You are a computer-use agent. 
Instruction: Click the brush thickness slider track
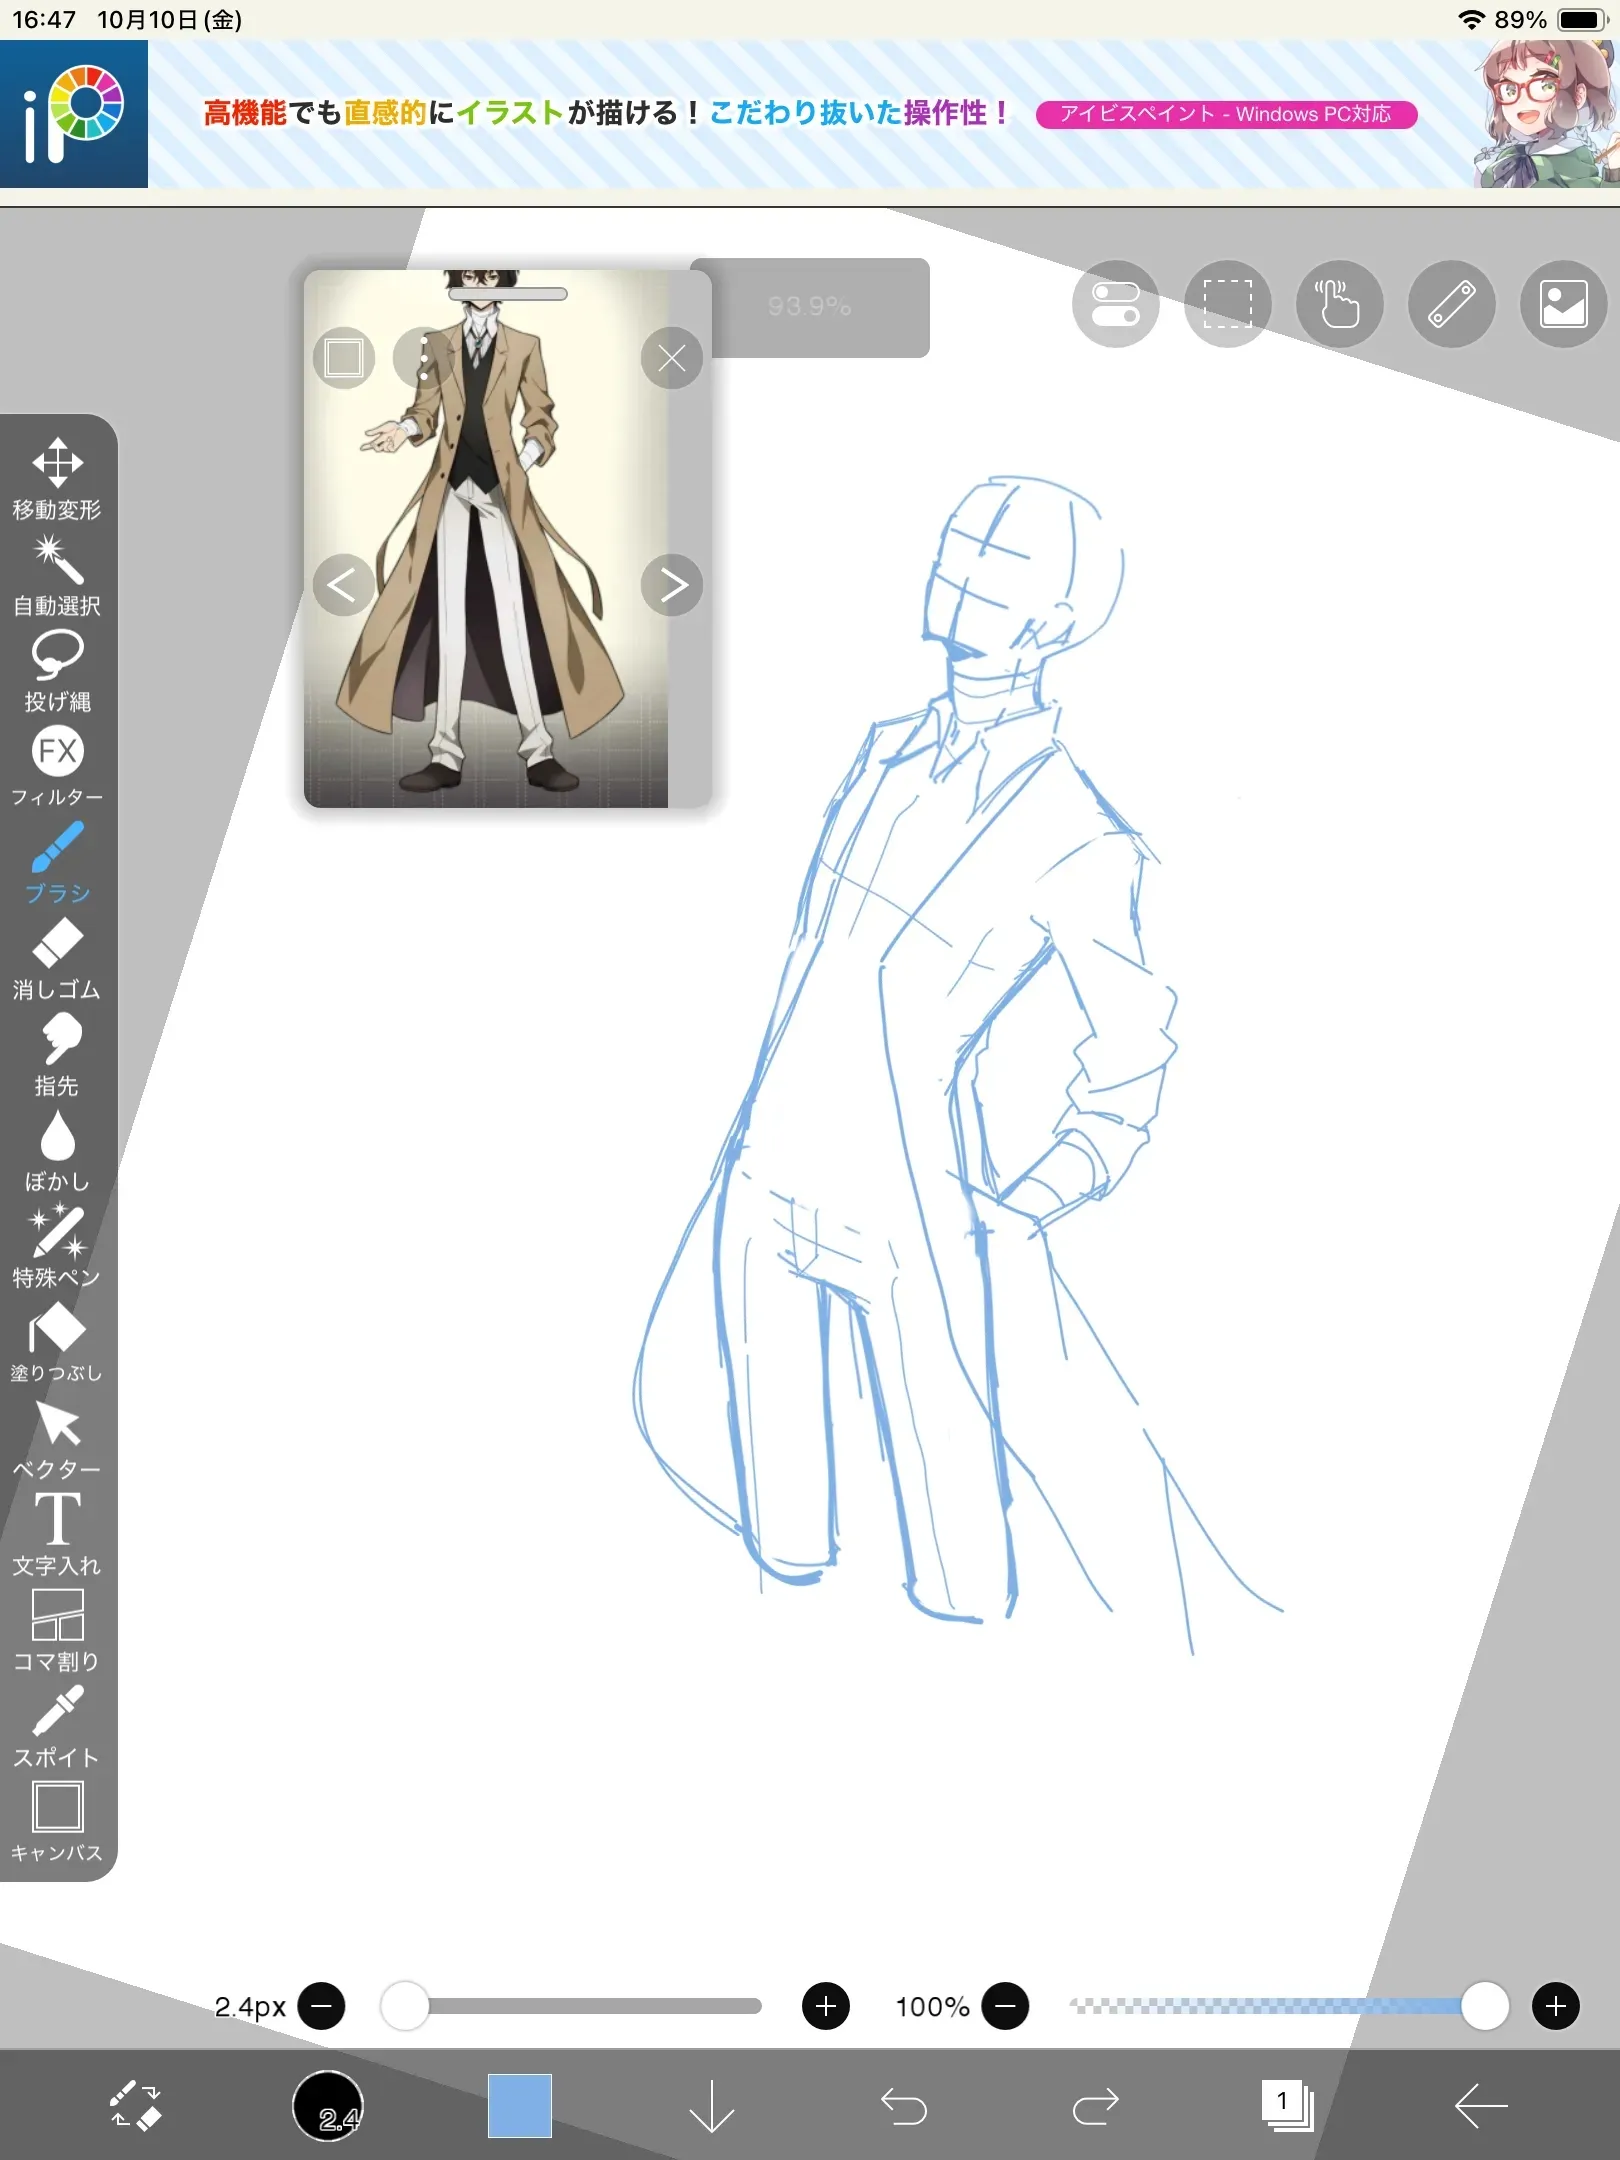(573, 2006)
